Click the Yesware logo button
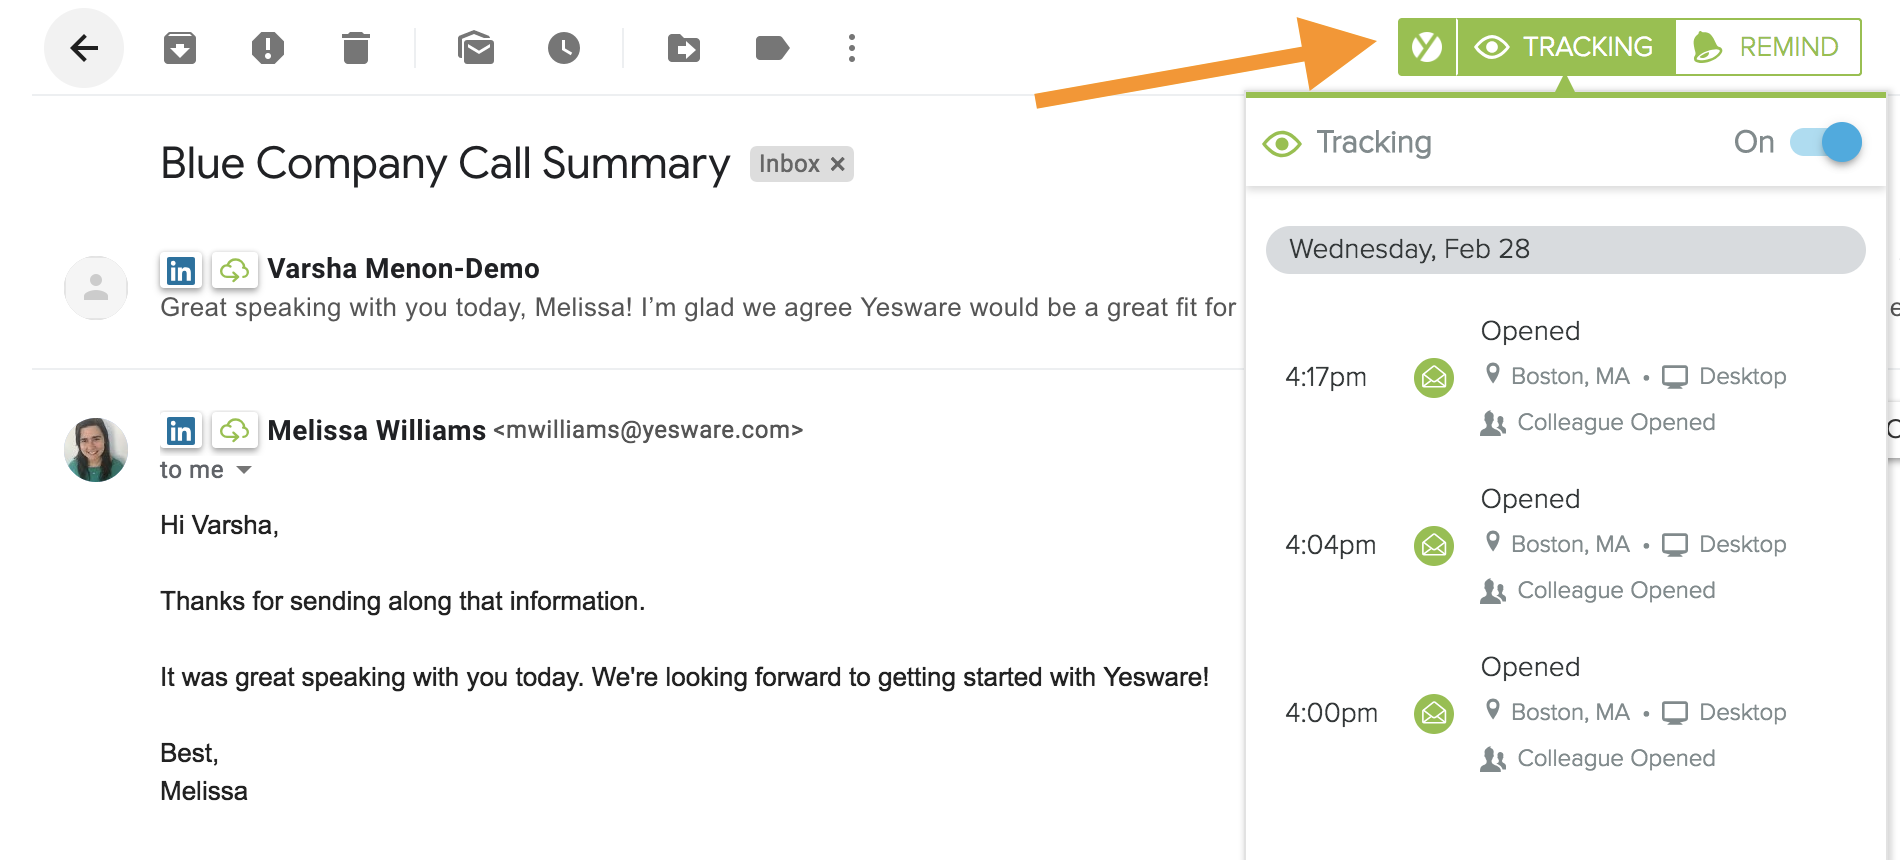1900x860 pixels. pyautogui.click(x=1427, y=47)
